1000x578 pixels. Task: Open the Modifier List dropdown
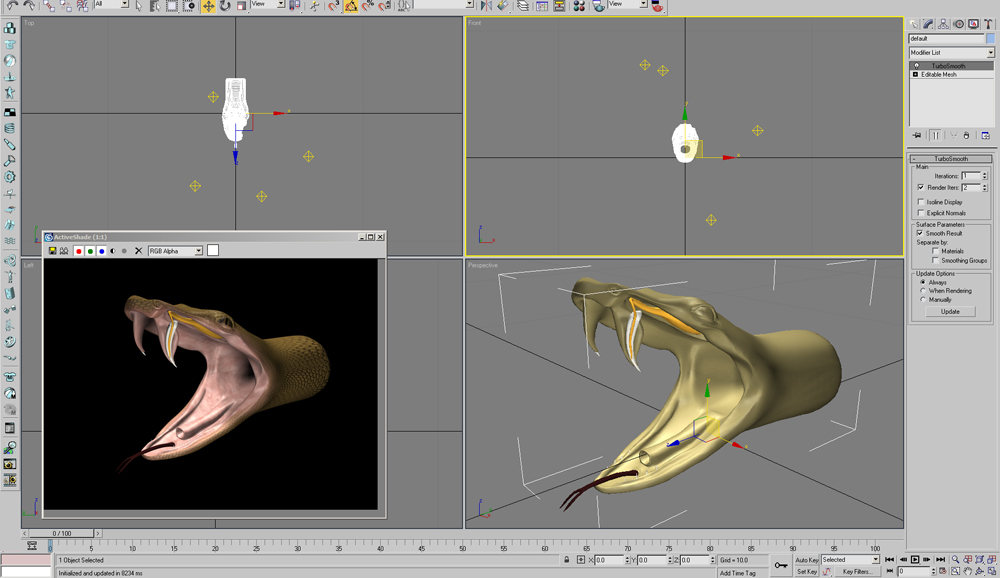pyautogui.click(x=991, y=52)
